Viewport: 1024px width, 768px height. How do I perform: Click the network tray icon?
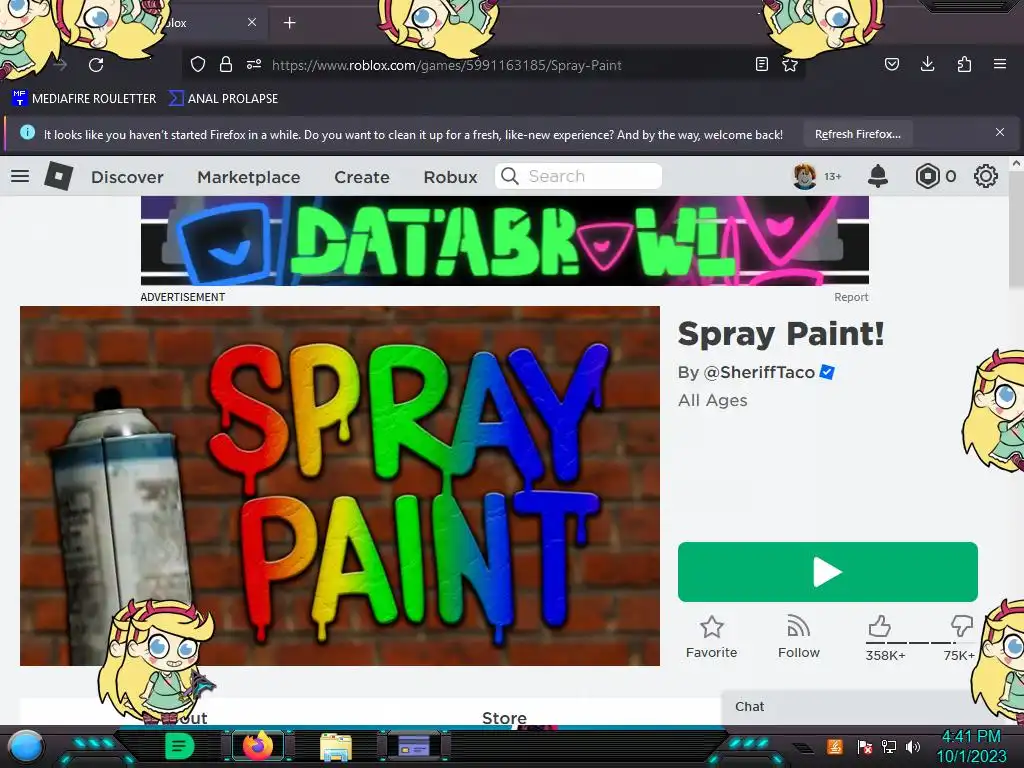point(889,746)
